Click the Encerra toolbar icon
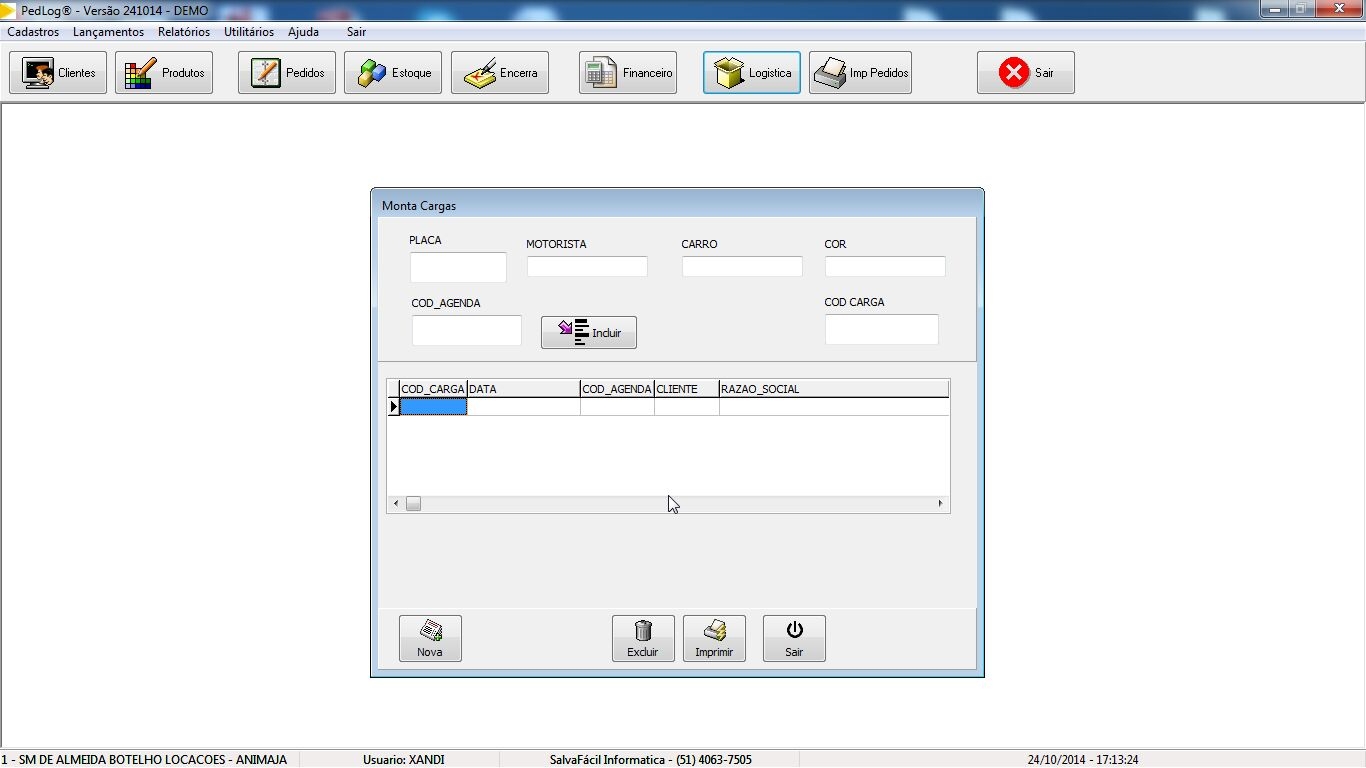 click(480, 73)
